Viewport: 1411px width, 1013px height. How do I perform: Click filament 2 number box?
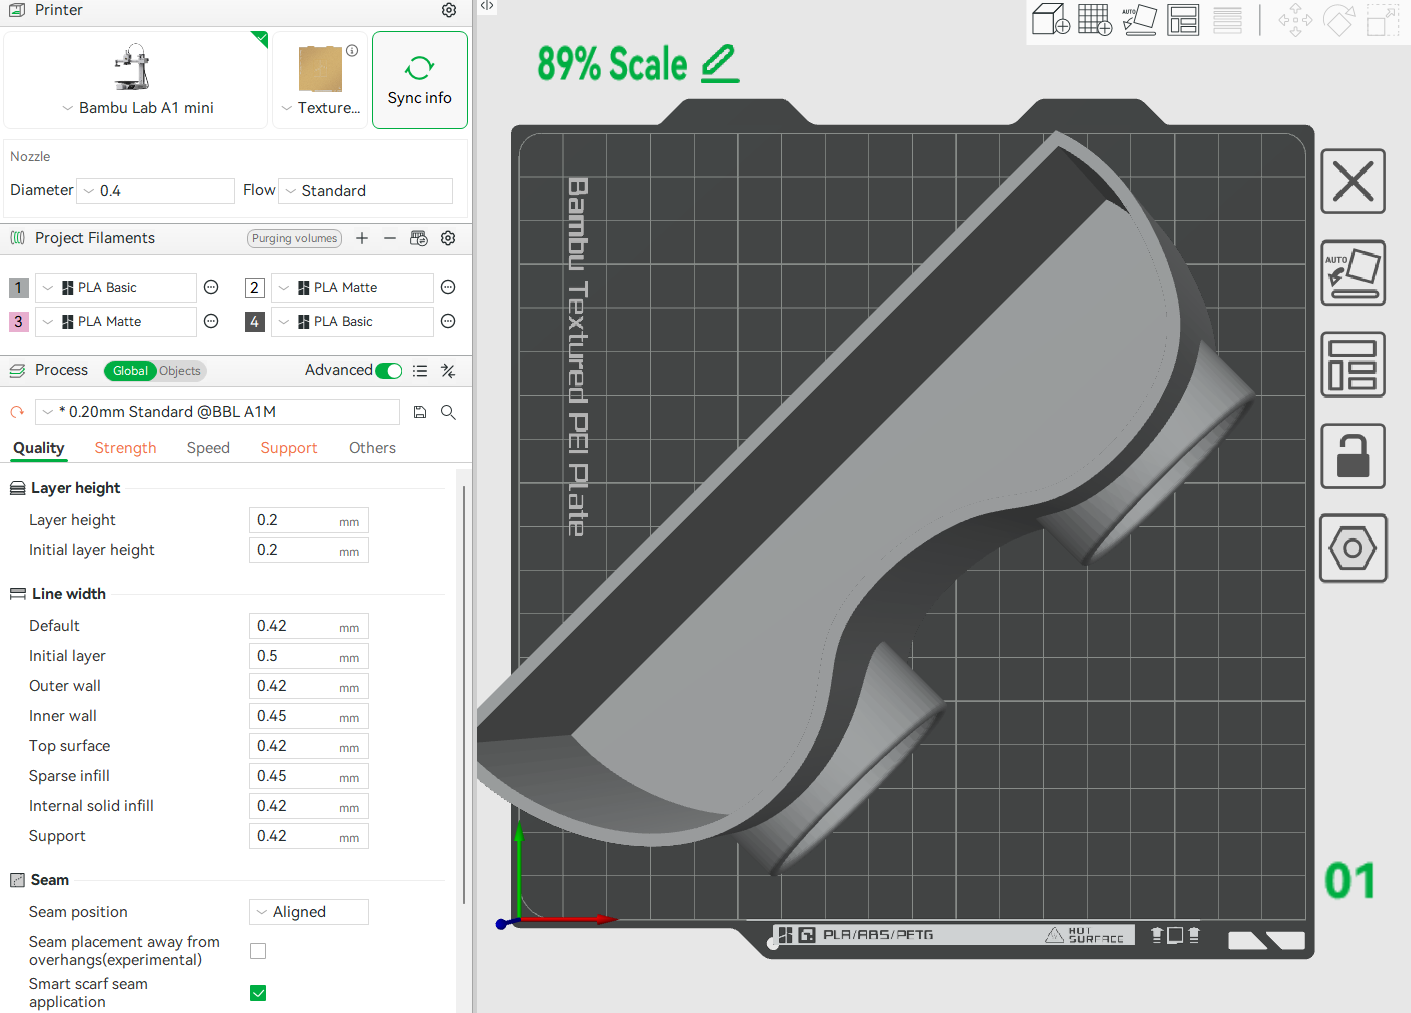point(255,288)
